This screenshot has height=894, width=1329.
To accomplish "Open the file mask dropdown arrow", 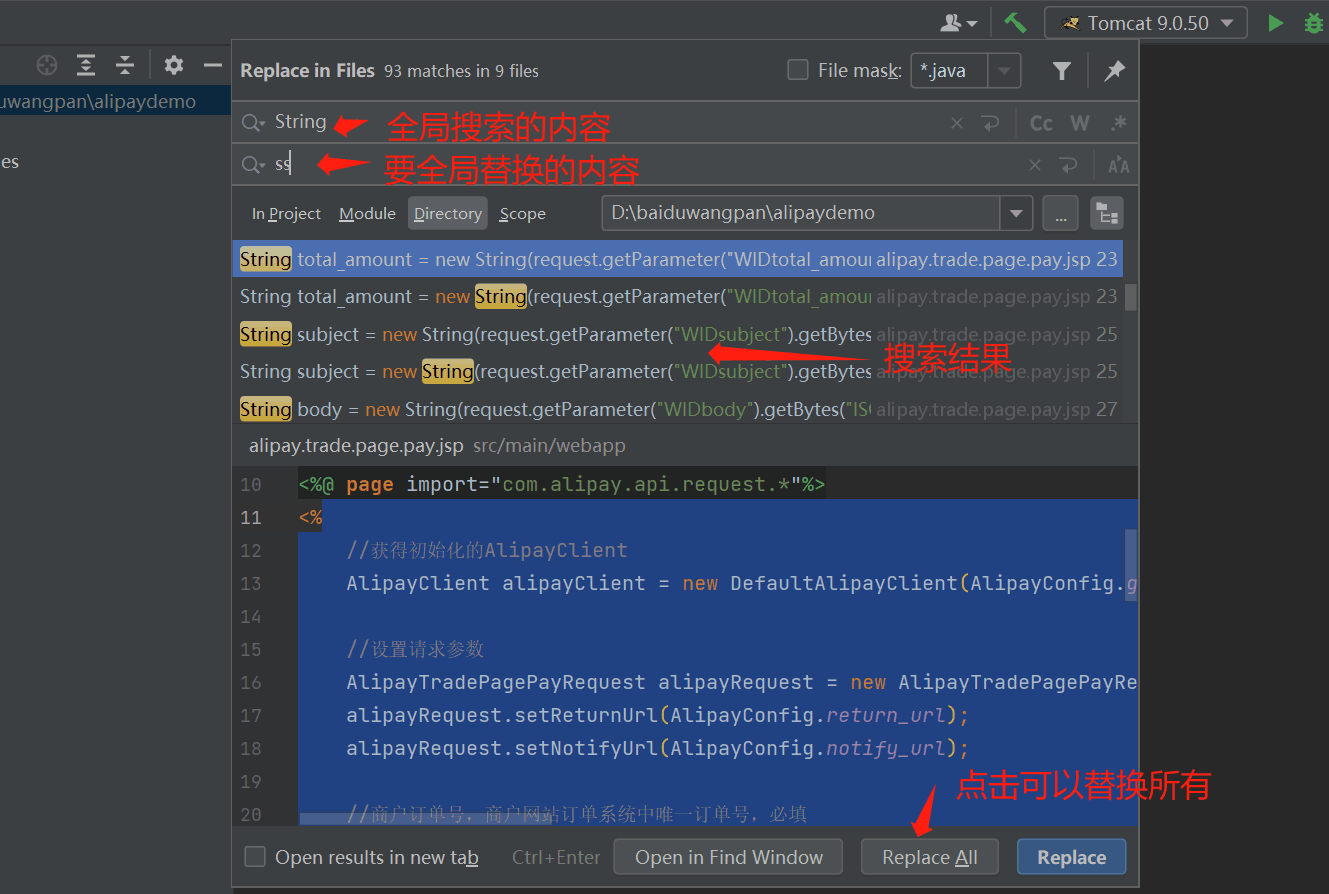I will click(x=1005, y=71).
